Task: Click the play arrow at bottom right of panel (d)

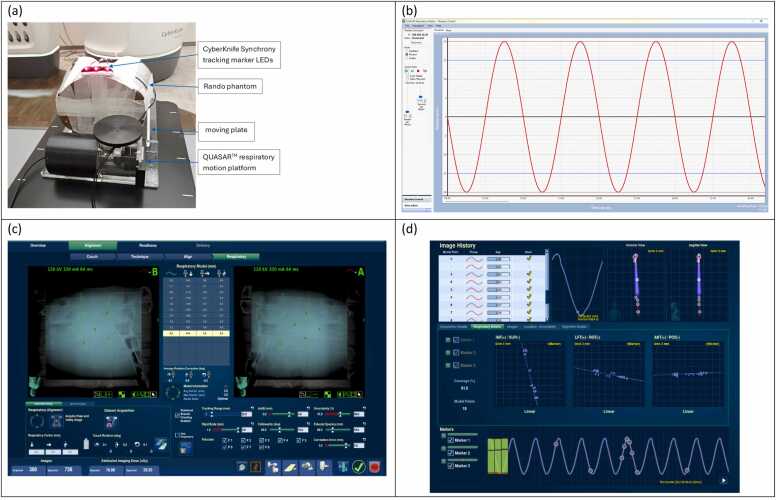Action: pos(724,480)
